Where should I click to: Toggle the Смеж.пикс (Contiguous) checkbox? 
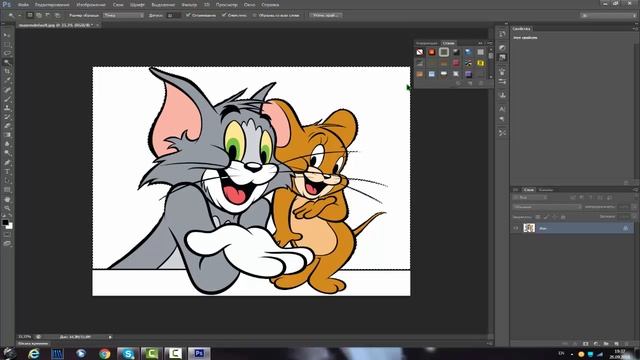[224, 15]
